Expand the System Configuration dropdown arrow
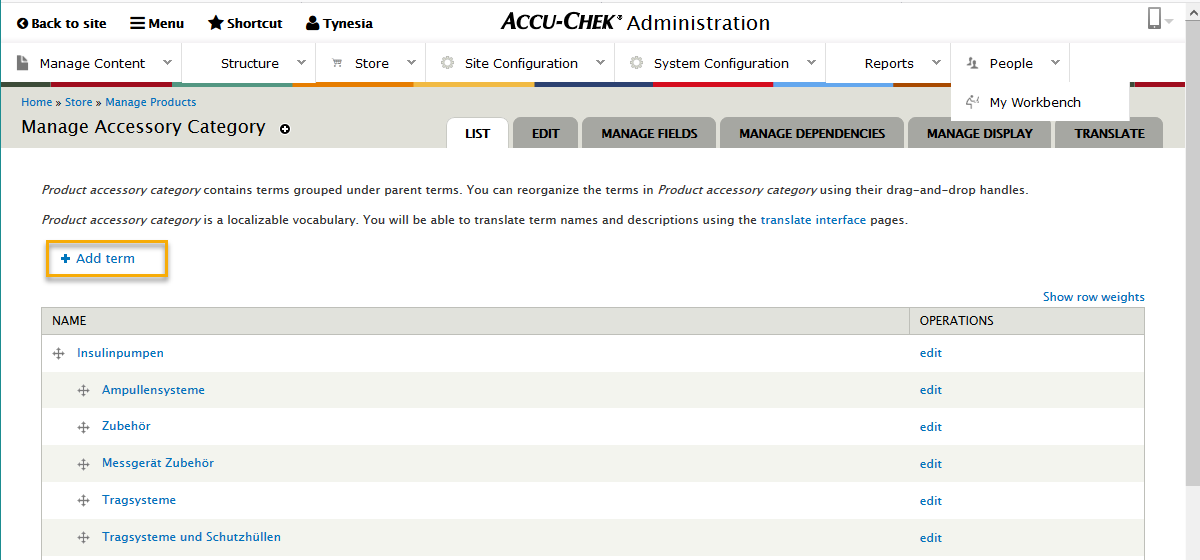Image resolution: width=1200 pixels, height=560 pixels. click(811, 62)
